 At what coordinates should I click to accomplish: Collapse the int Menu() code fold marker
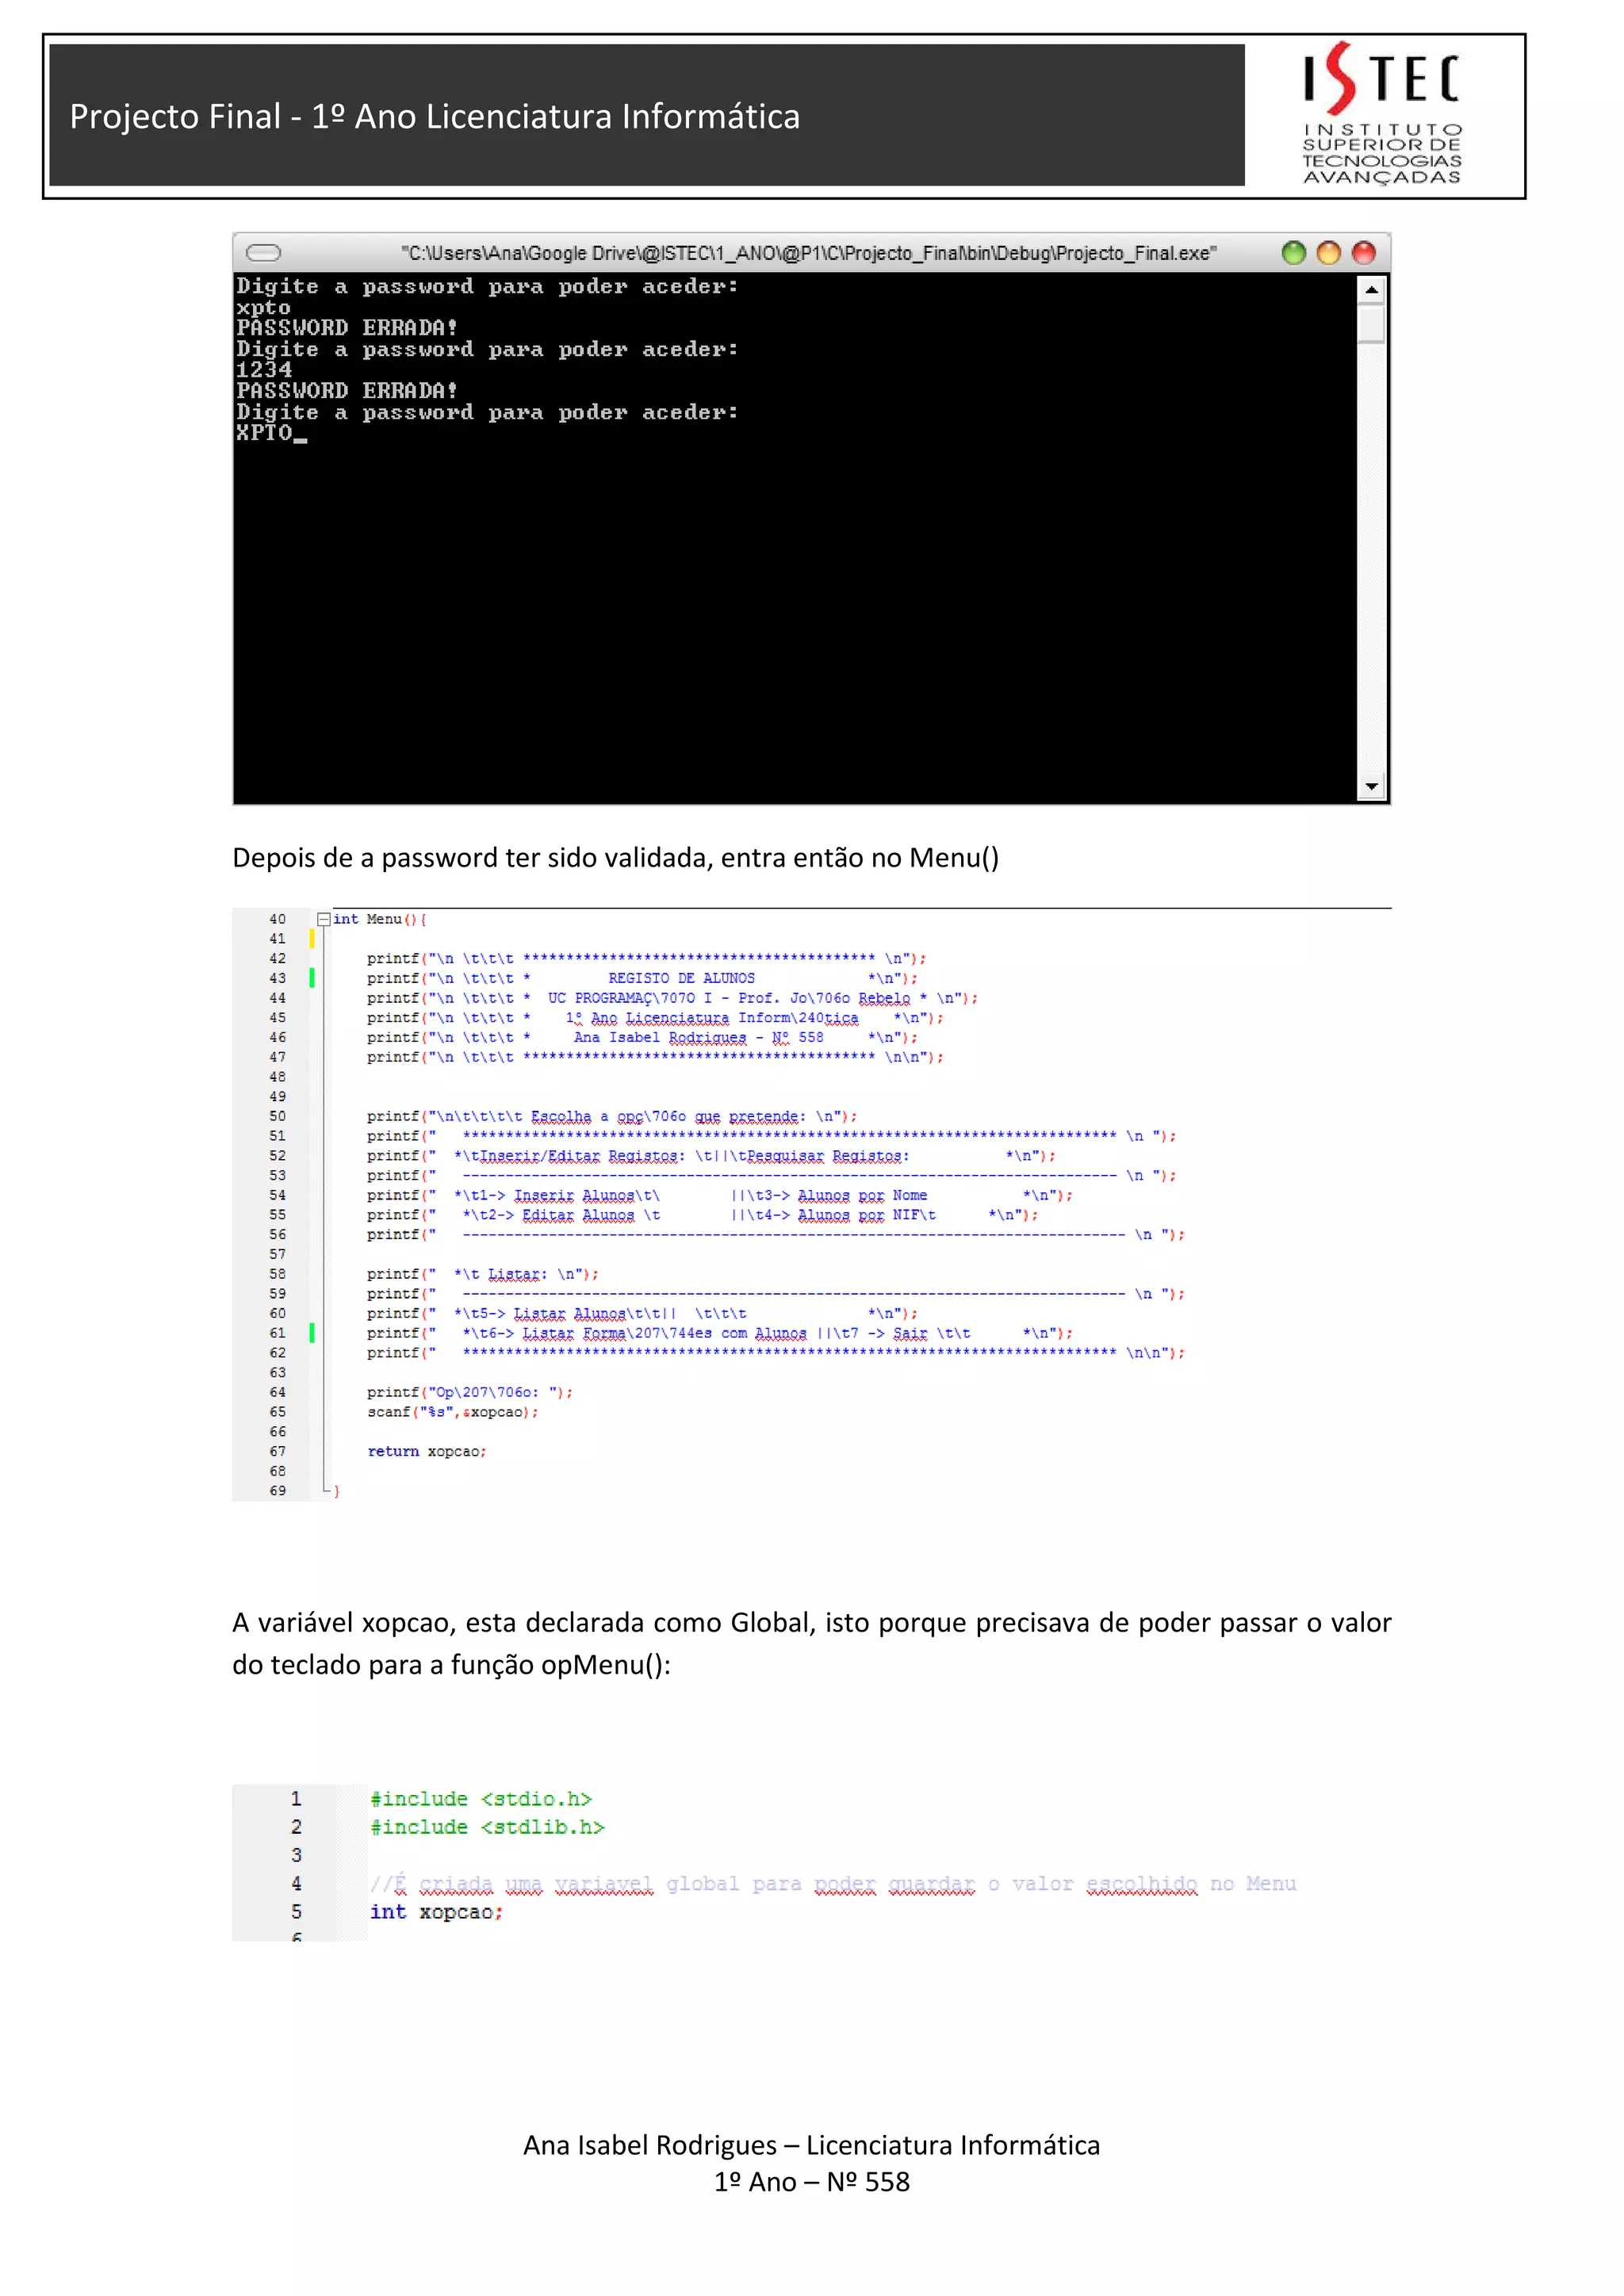tap(323, 919)
